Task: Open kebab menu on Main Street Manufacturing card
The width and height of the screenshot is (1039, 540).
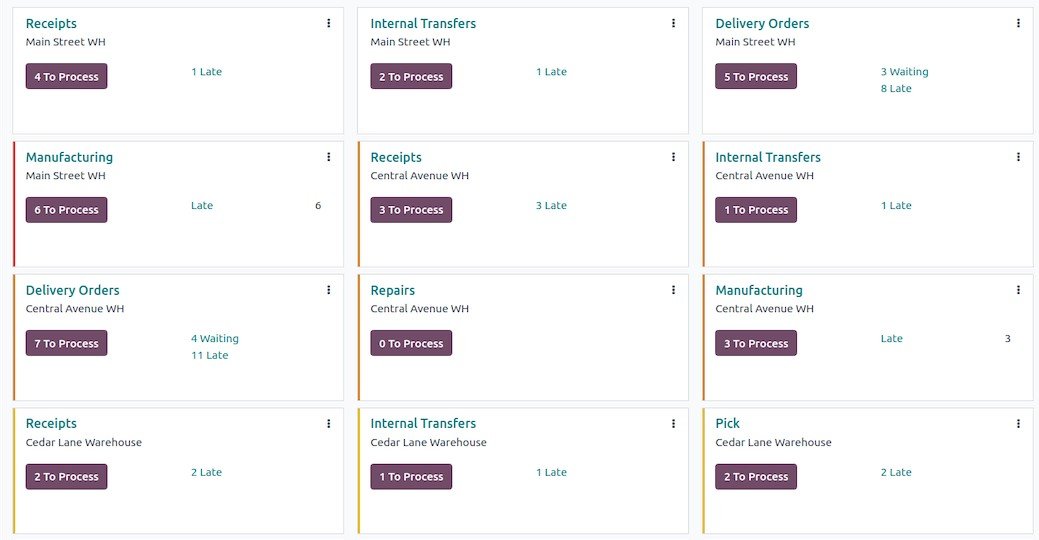Action: click(329, 157)
